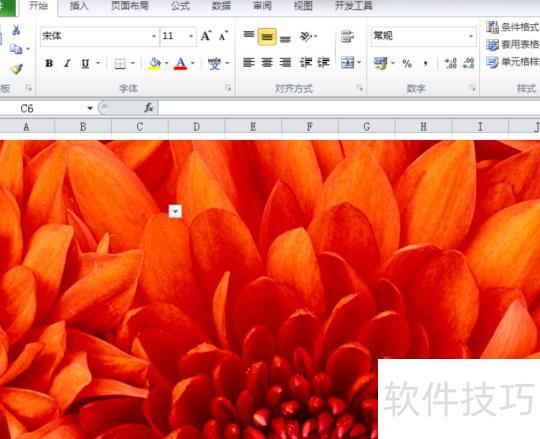Expand the Name Box dropdown arrow
This screenshot has width=540, height=439.
(90, 108)
